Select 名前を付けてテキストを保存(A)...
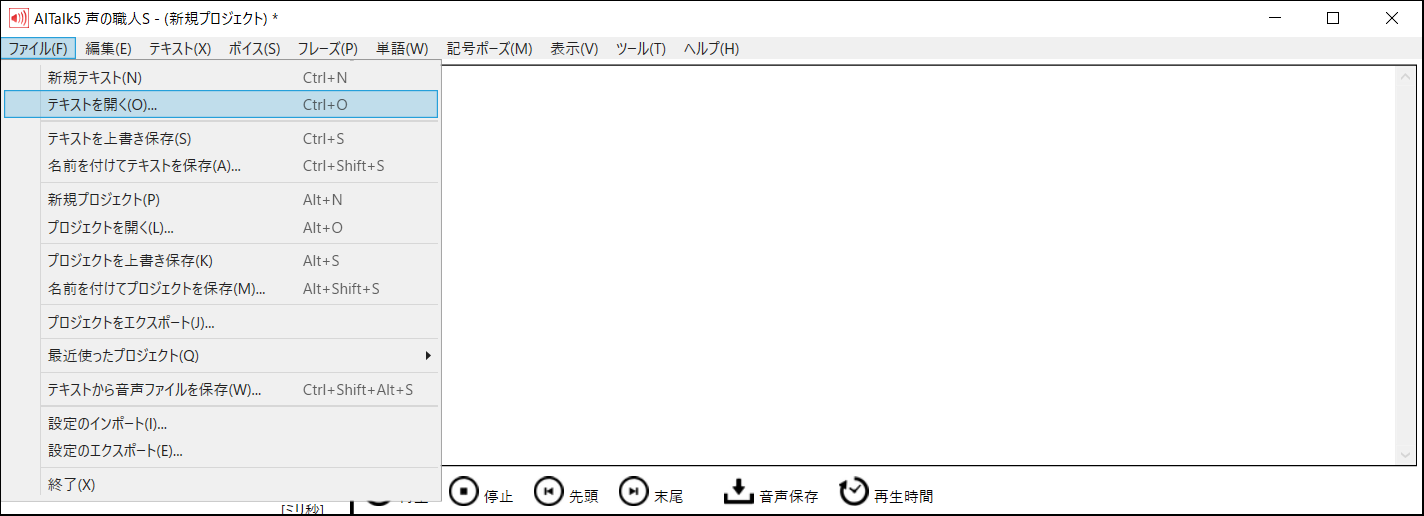Viewport: 1424px width, 516px height. coord(221,166)
